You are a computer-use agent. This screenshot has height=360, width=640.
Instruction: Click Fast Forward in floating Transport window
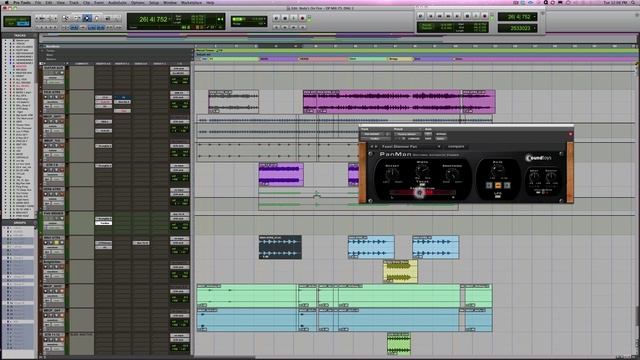[x=448, y=16]
